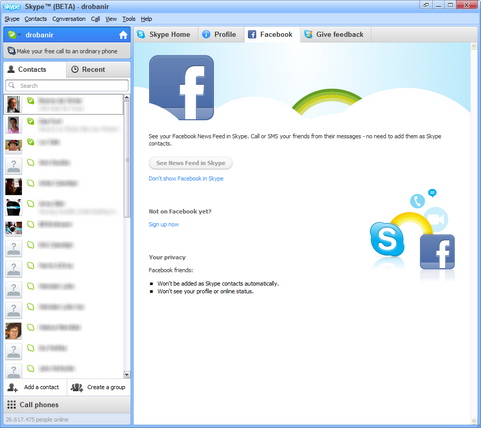This screenshot has height=428, width=481.
Task: Switch to the Recent tab
Action: click(98, 69)
